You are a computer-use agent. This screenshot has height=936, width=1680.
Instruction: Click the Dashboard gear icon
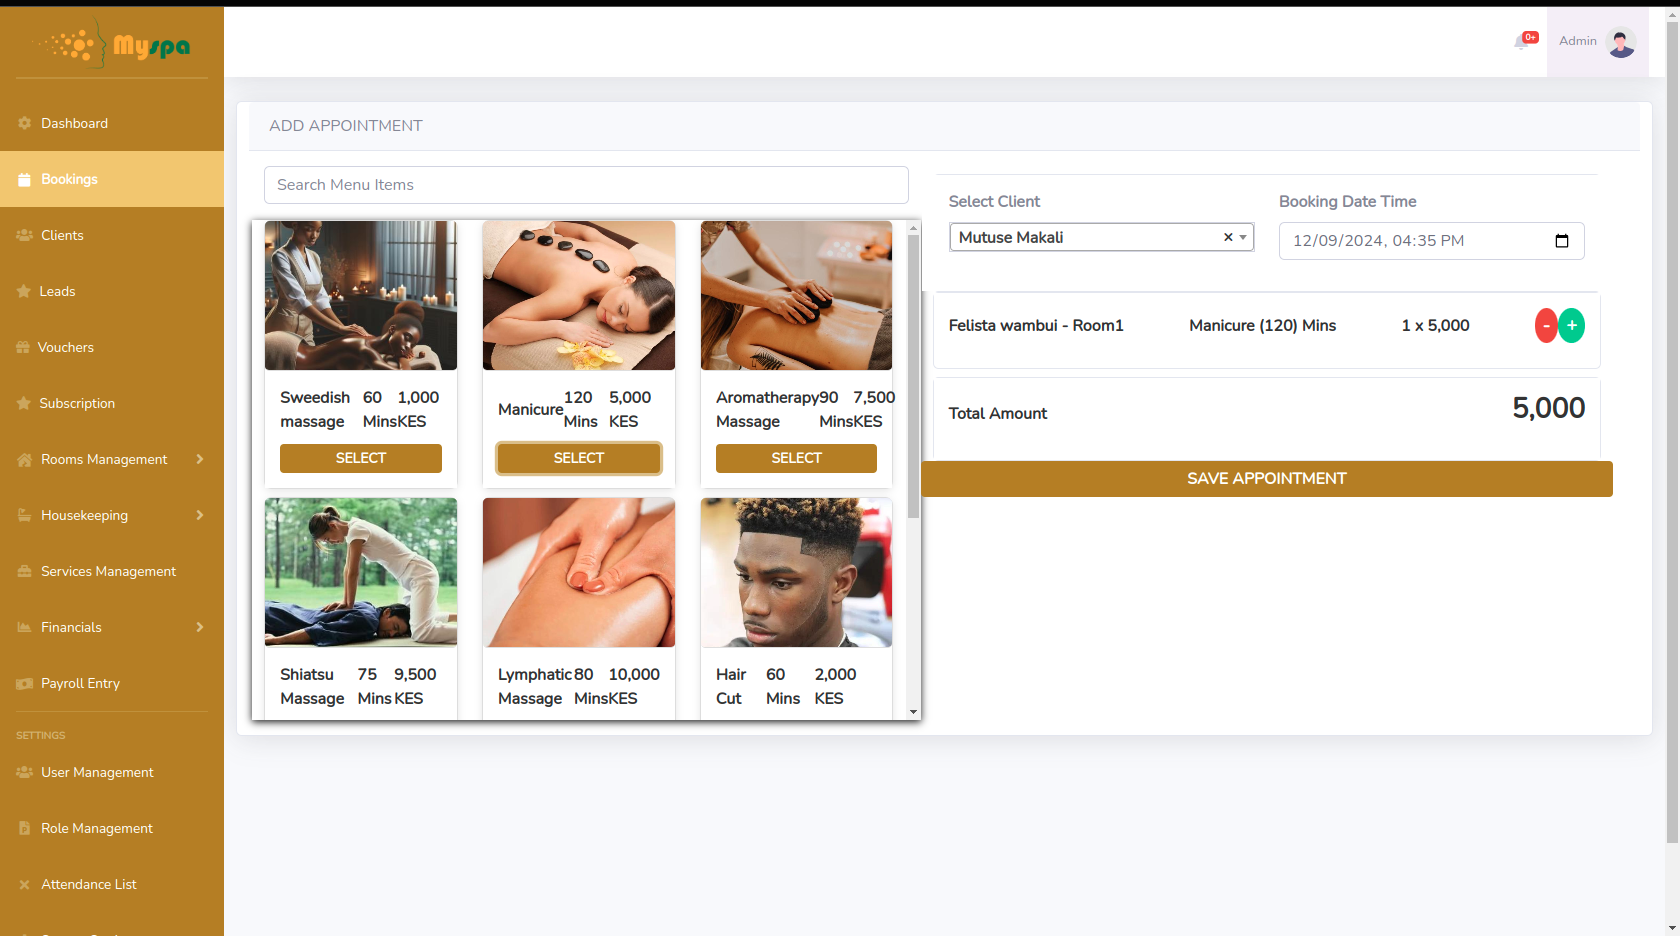(x=24, y=123)
